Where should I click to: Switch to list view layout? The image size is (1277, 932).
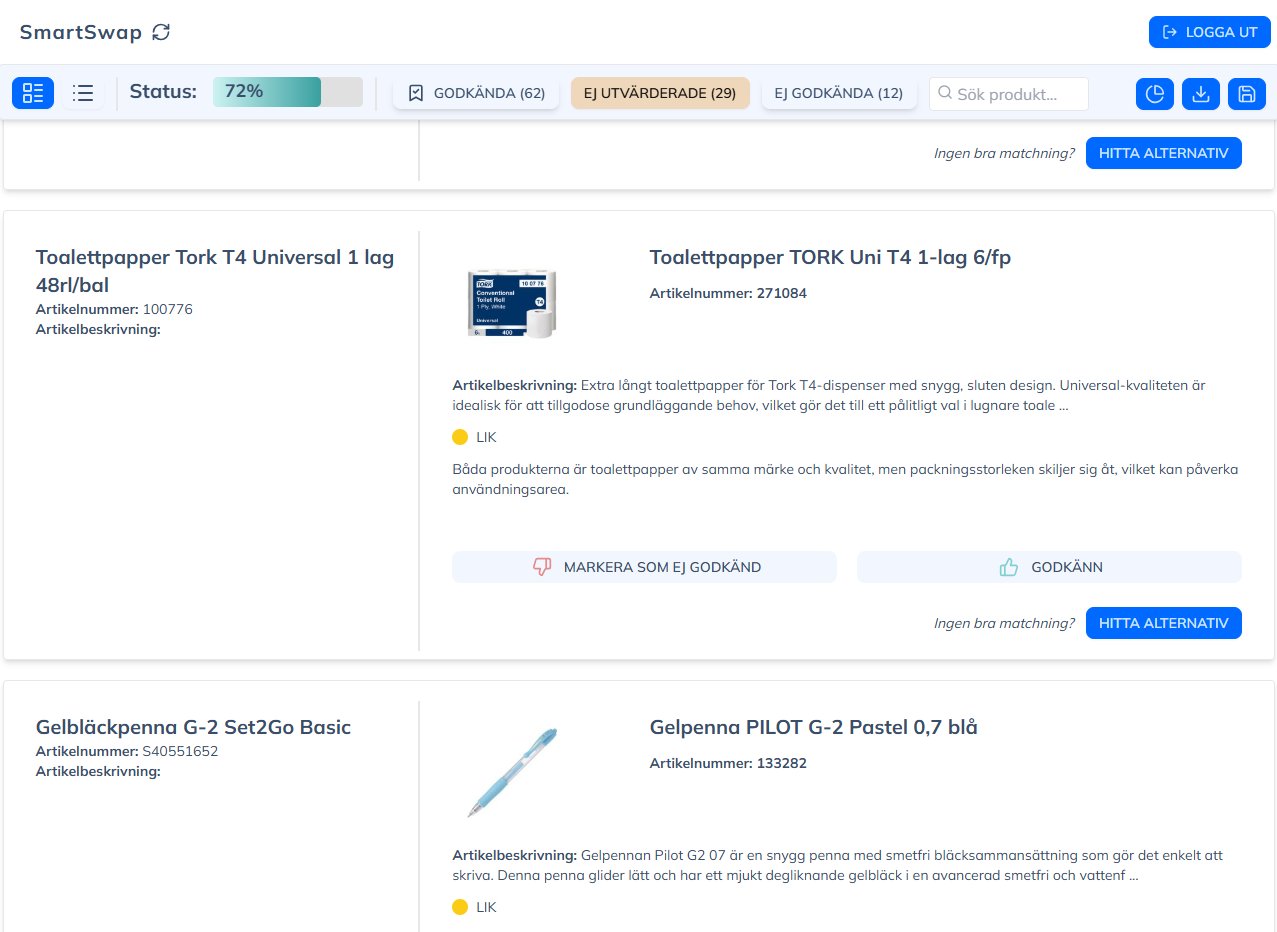(x=83, y=93)
